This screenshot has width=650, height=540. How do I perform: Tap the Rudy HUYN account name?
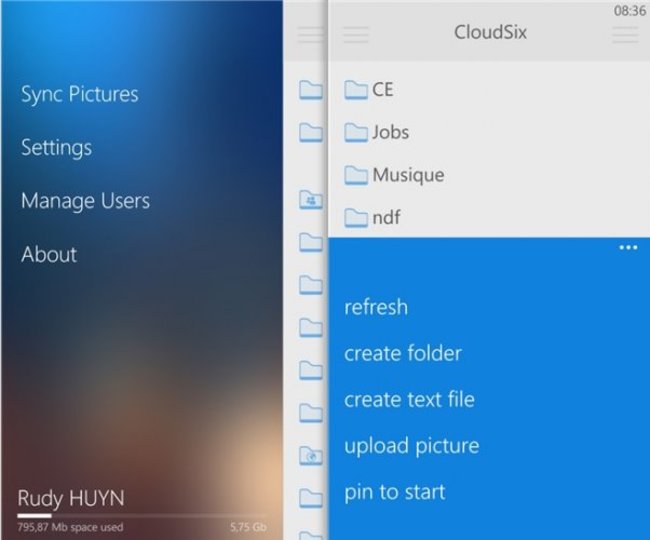click(71, 499)
